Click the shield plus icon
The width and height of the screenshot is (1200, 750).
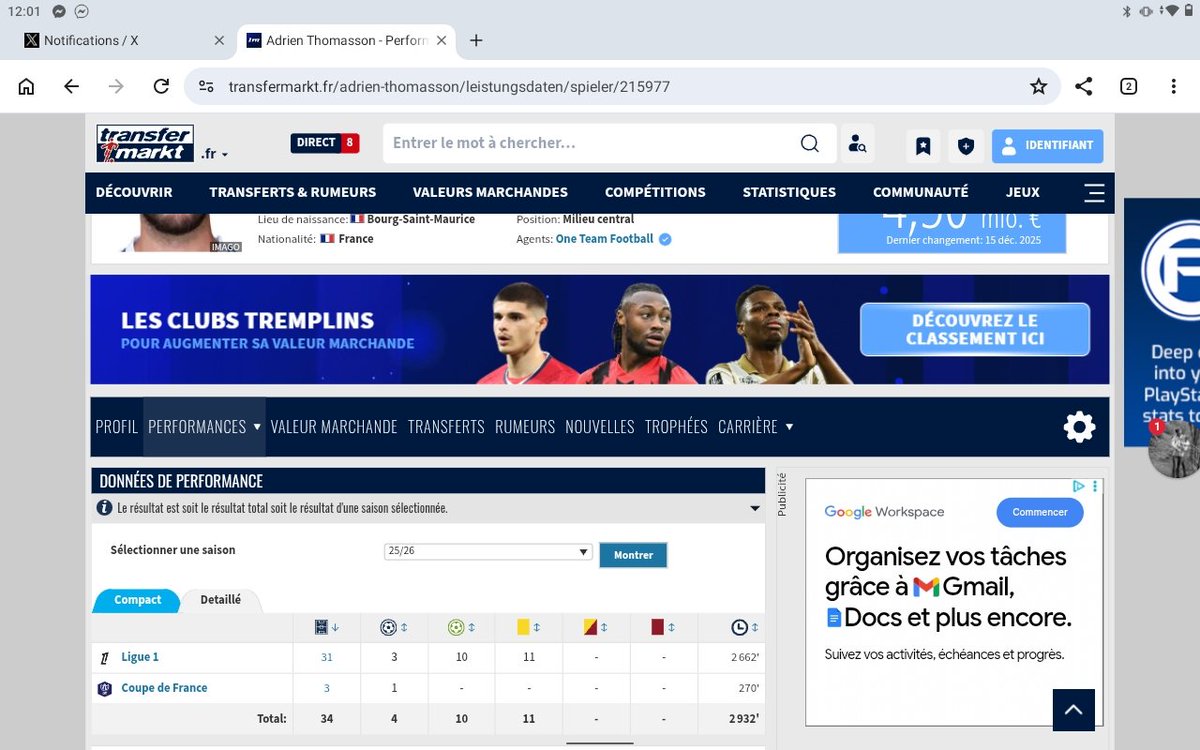pyautogui.click(x=965, y=146)
